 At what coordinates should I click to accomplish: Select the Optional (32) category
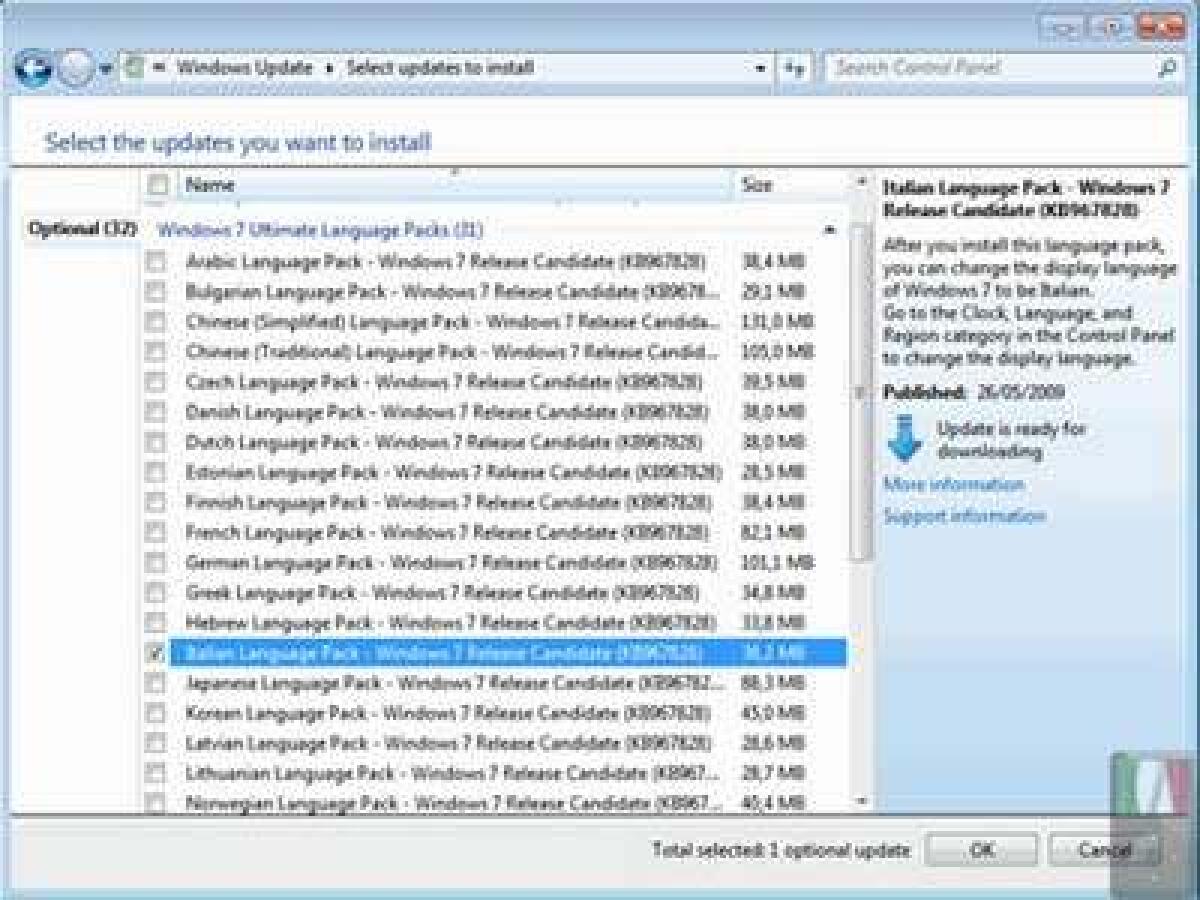click(x=82, y=229)
